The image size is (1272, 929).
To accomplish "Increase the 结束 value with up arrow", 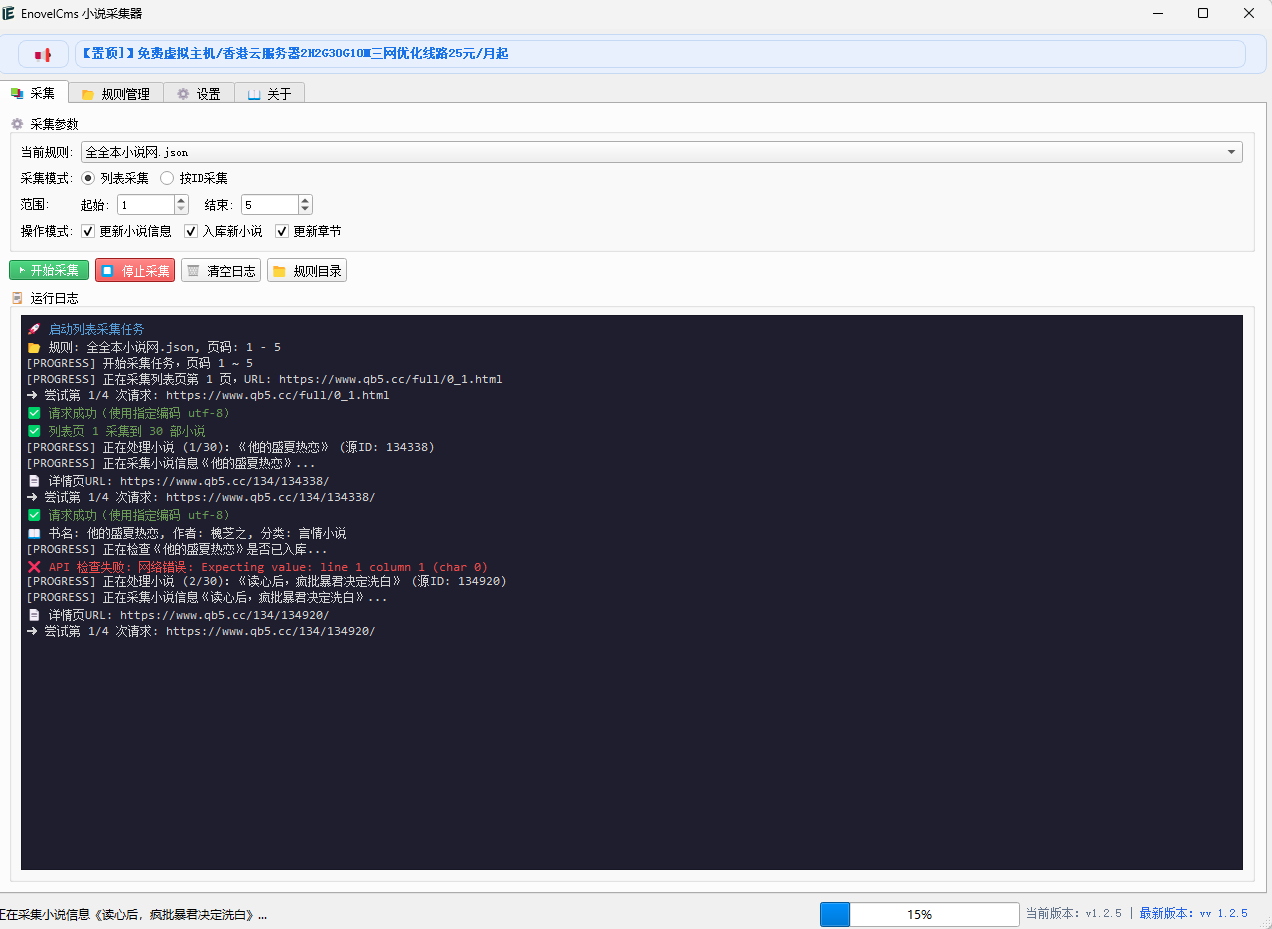I will pyautogui.click(x=305, y=200).
